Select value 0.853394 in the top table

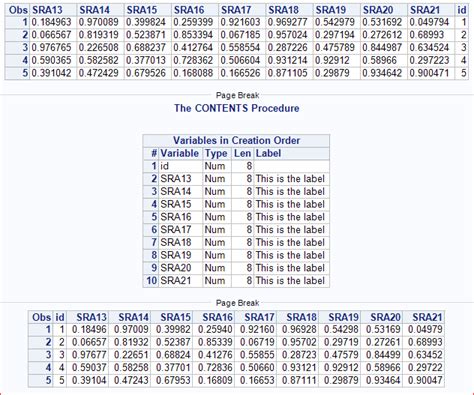193,35
